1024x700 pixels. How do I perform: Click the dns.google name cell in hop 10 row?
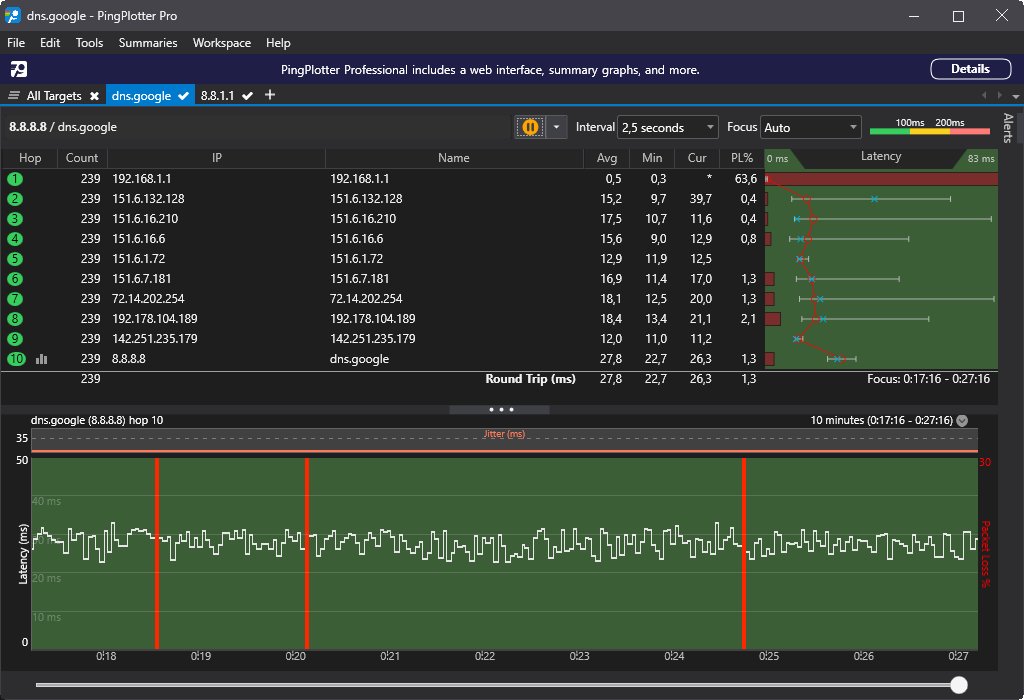(x=359, y=359)
